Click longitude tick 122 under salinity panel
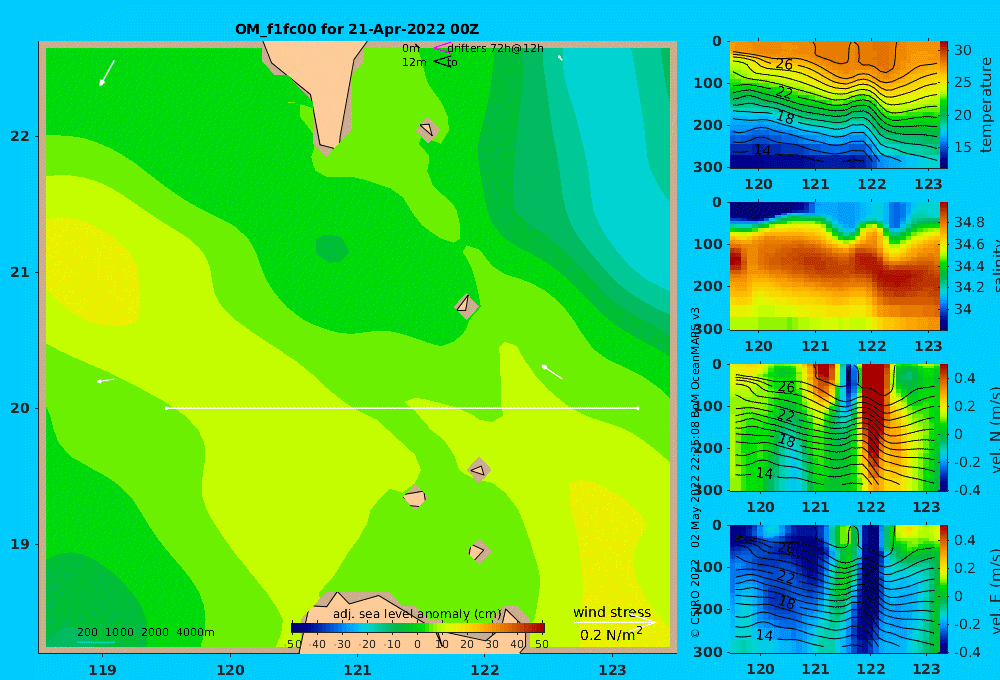1000x680 pixels. (x=872, y=346)
